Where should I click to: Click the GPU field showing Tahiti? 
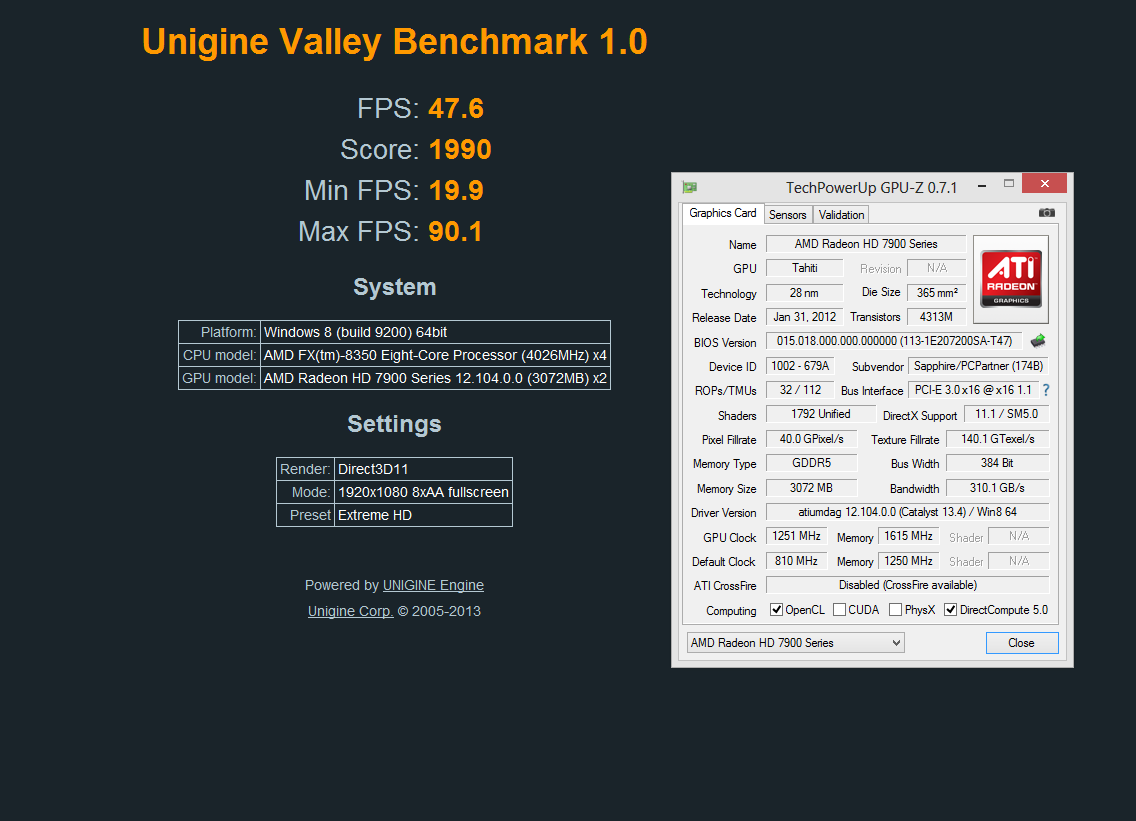point(804,268)
